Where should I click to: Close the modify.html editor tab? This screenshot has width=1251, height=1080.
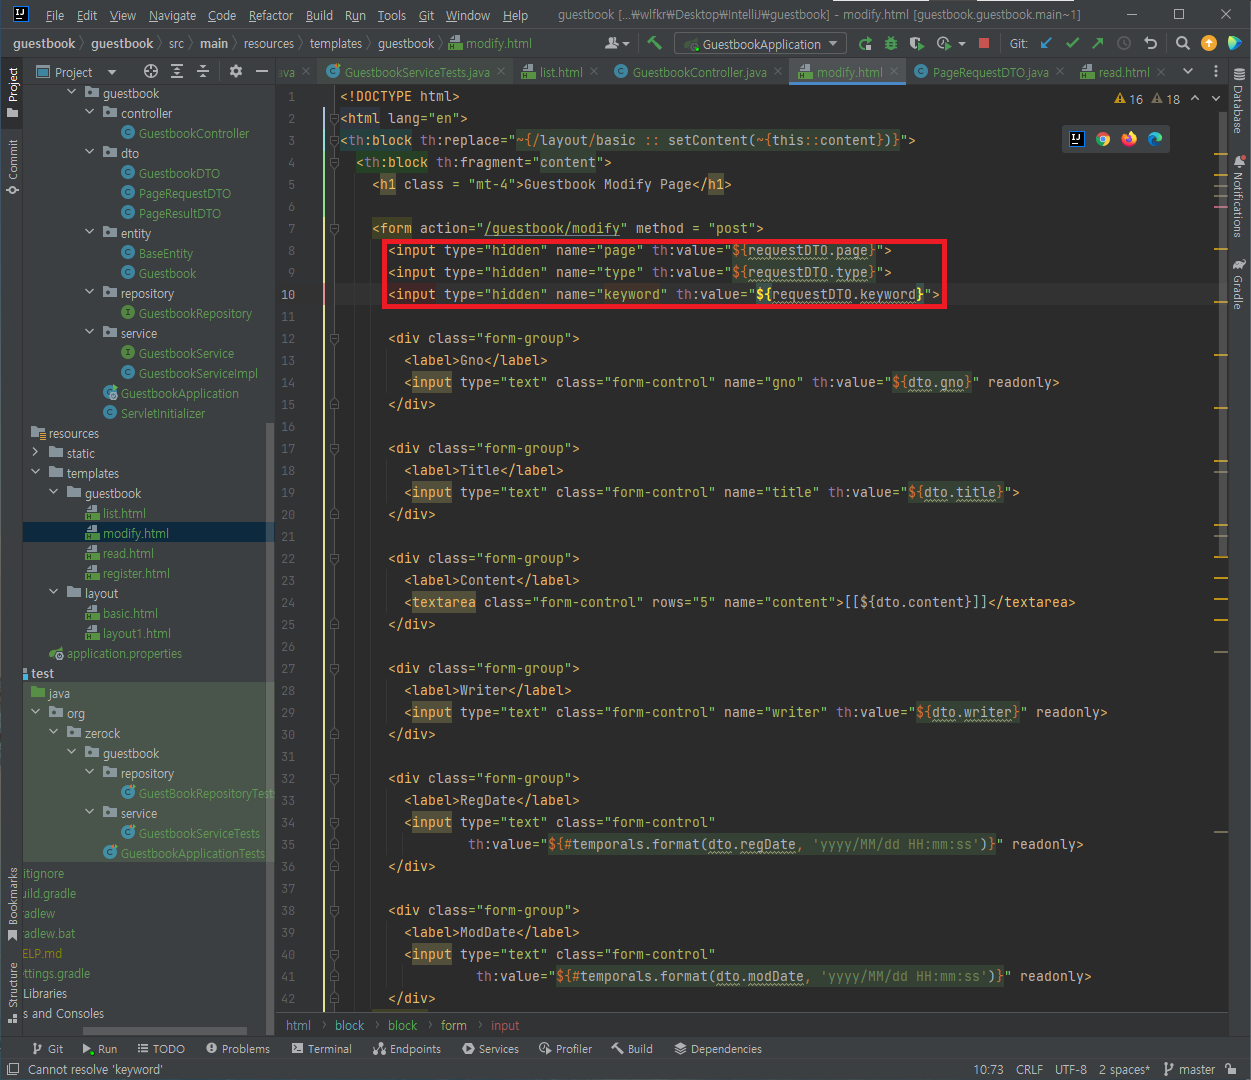click(x=895, y=71)
